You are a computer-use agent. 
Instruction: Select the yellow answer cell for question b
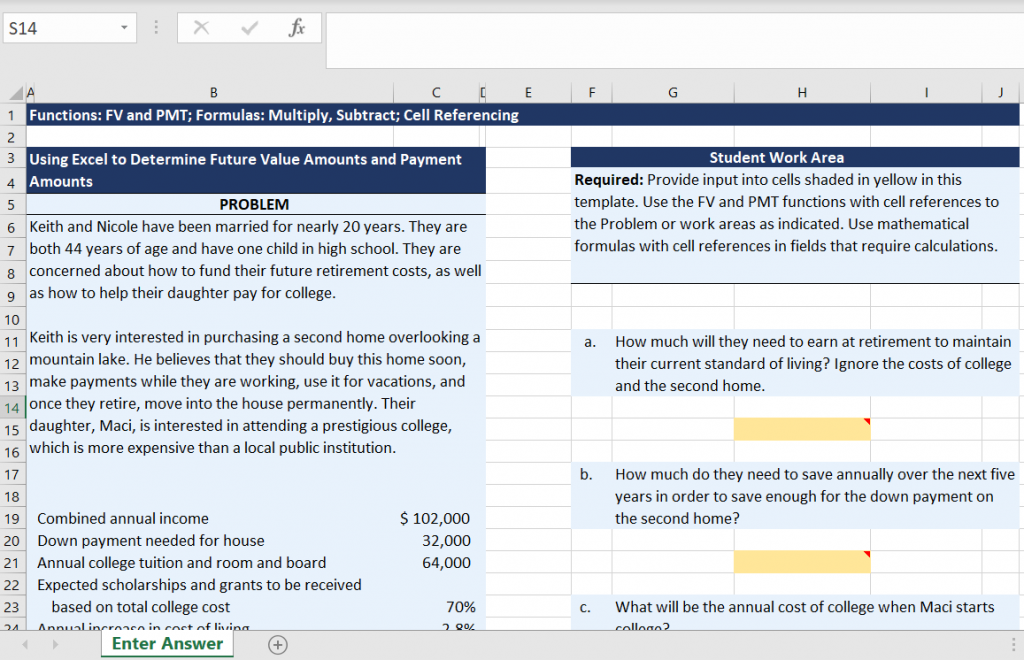coord(801,562)
